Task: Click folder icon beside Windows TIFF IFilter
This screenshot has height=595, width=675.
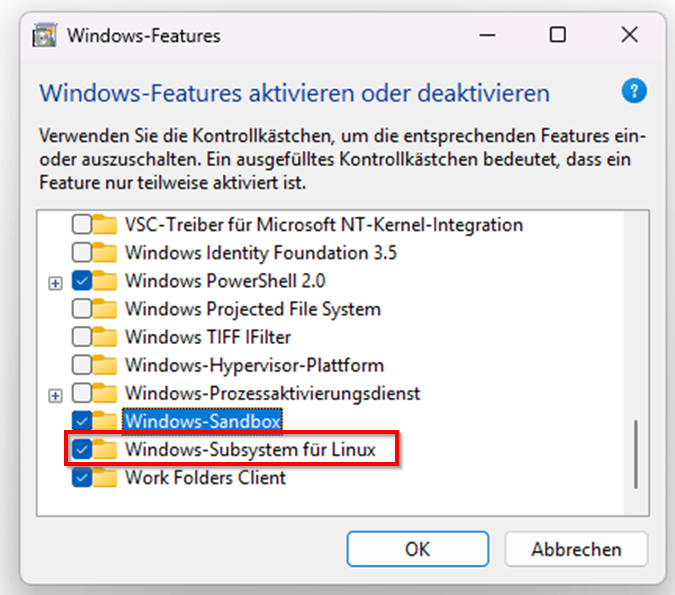Action: click(105, 337)
